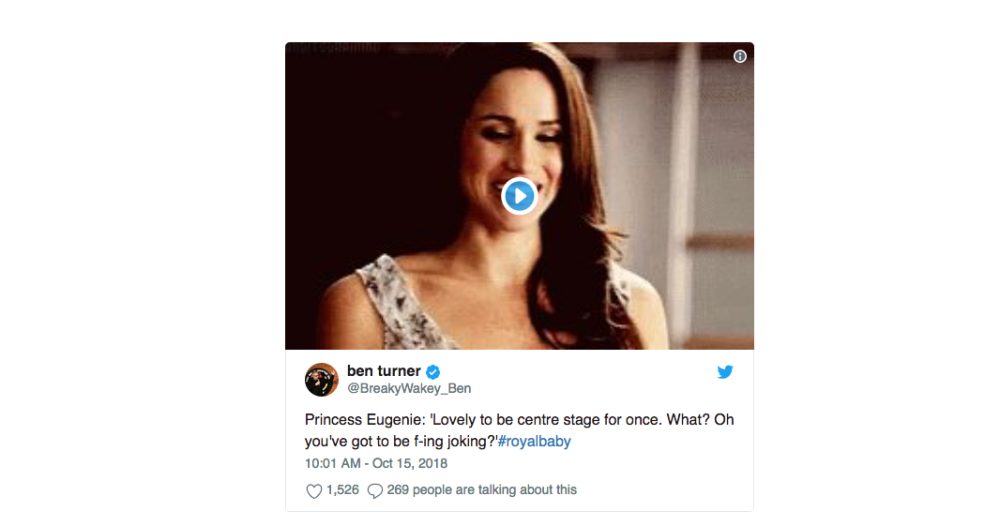Click the blue verified badge
Screen dimensions: 1000x526
(433, 372)
